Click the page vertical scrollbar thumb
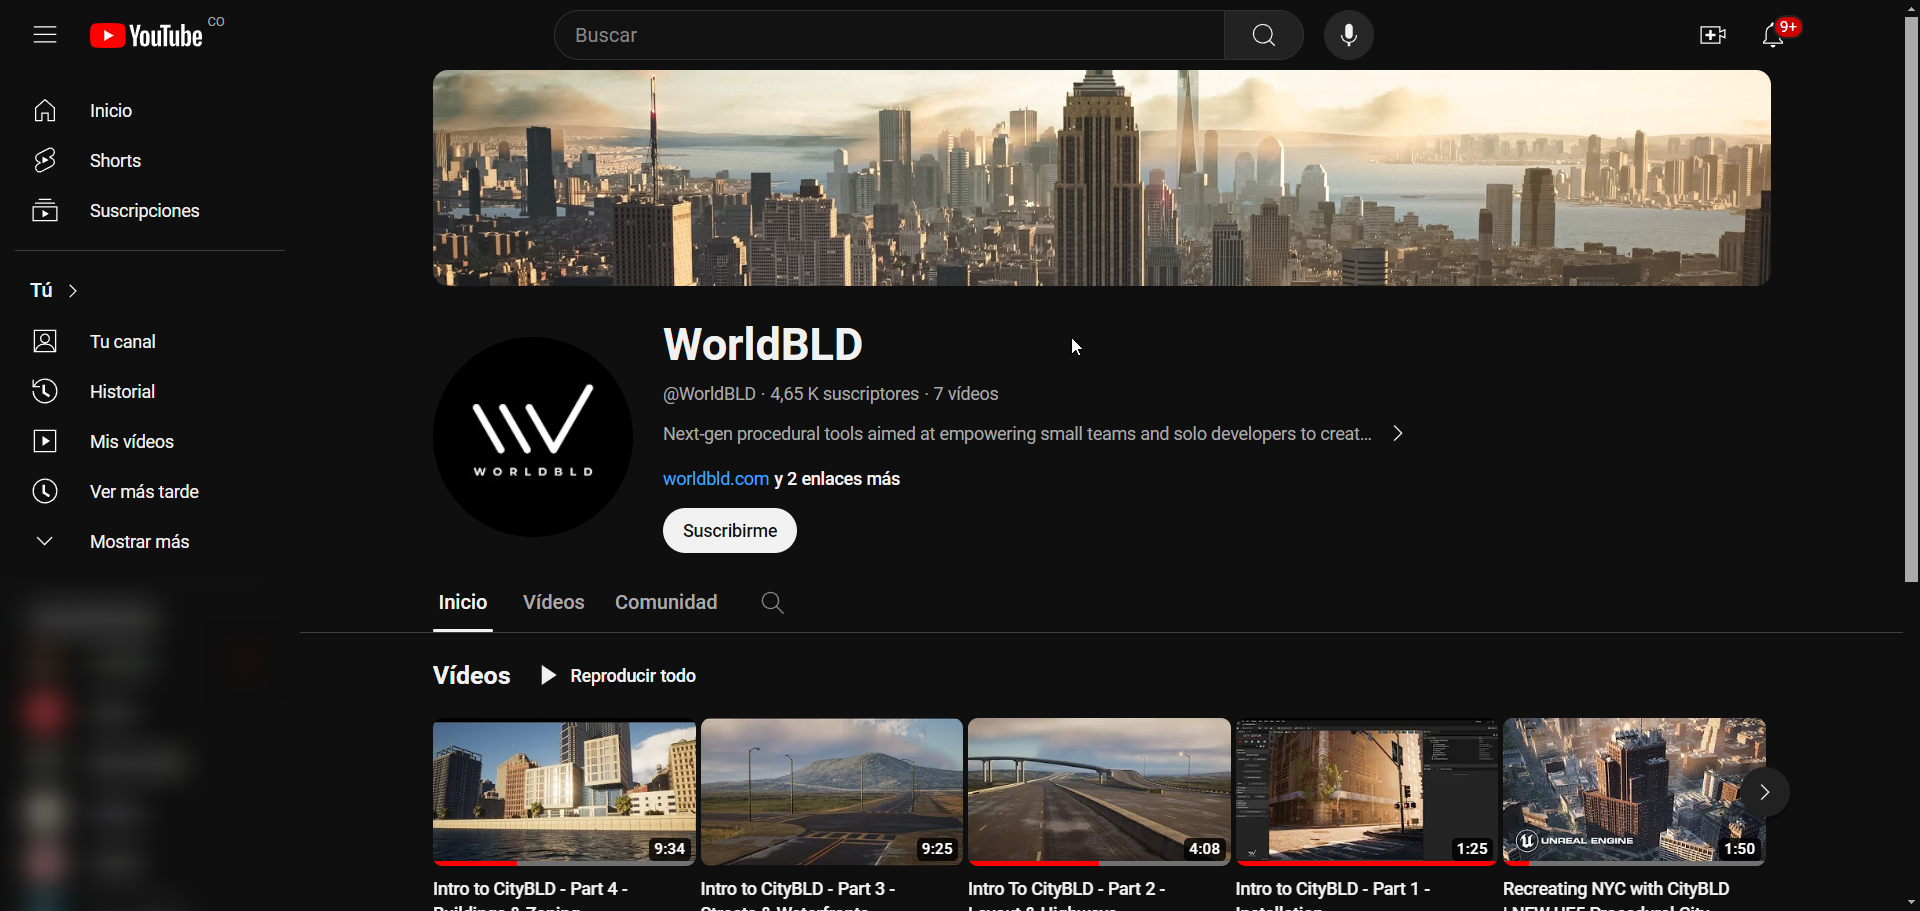This screenshot has width=1920, height=911. pyautogui.click(x=1911, y=298)
